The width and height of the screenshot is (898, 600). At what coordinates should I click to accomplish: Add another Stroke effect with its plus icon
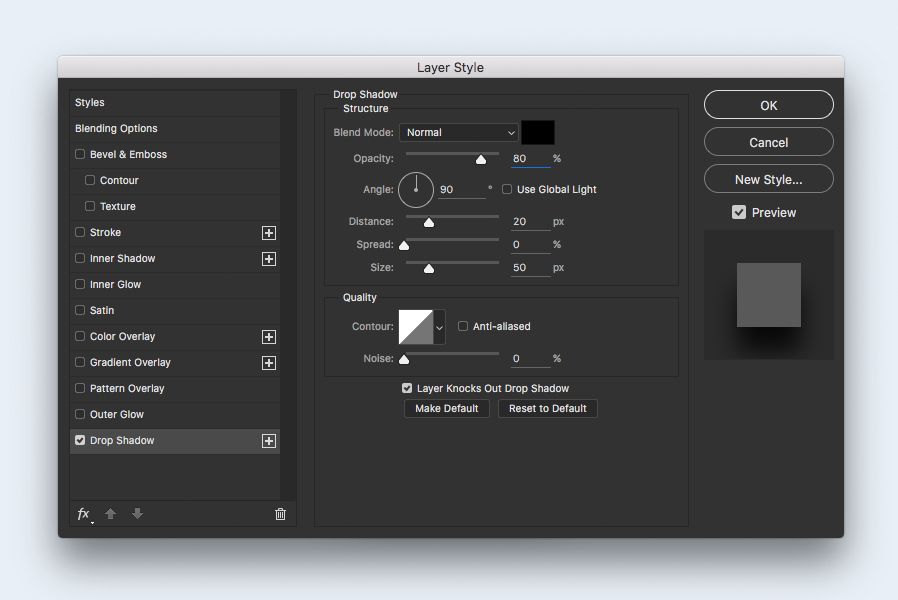point(268,232)
